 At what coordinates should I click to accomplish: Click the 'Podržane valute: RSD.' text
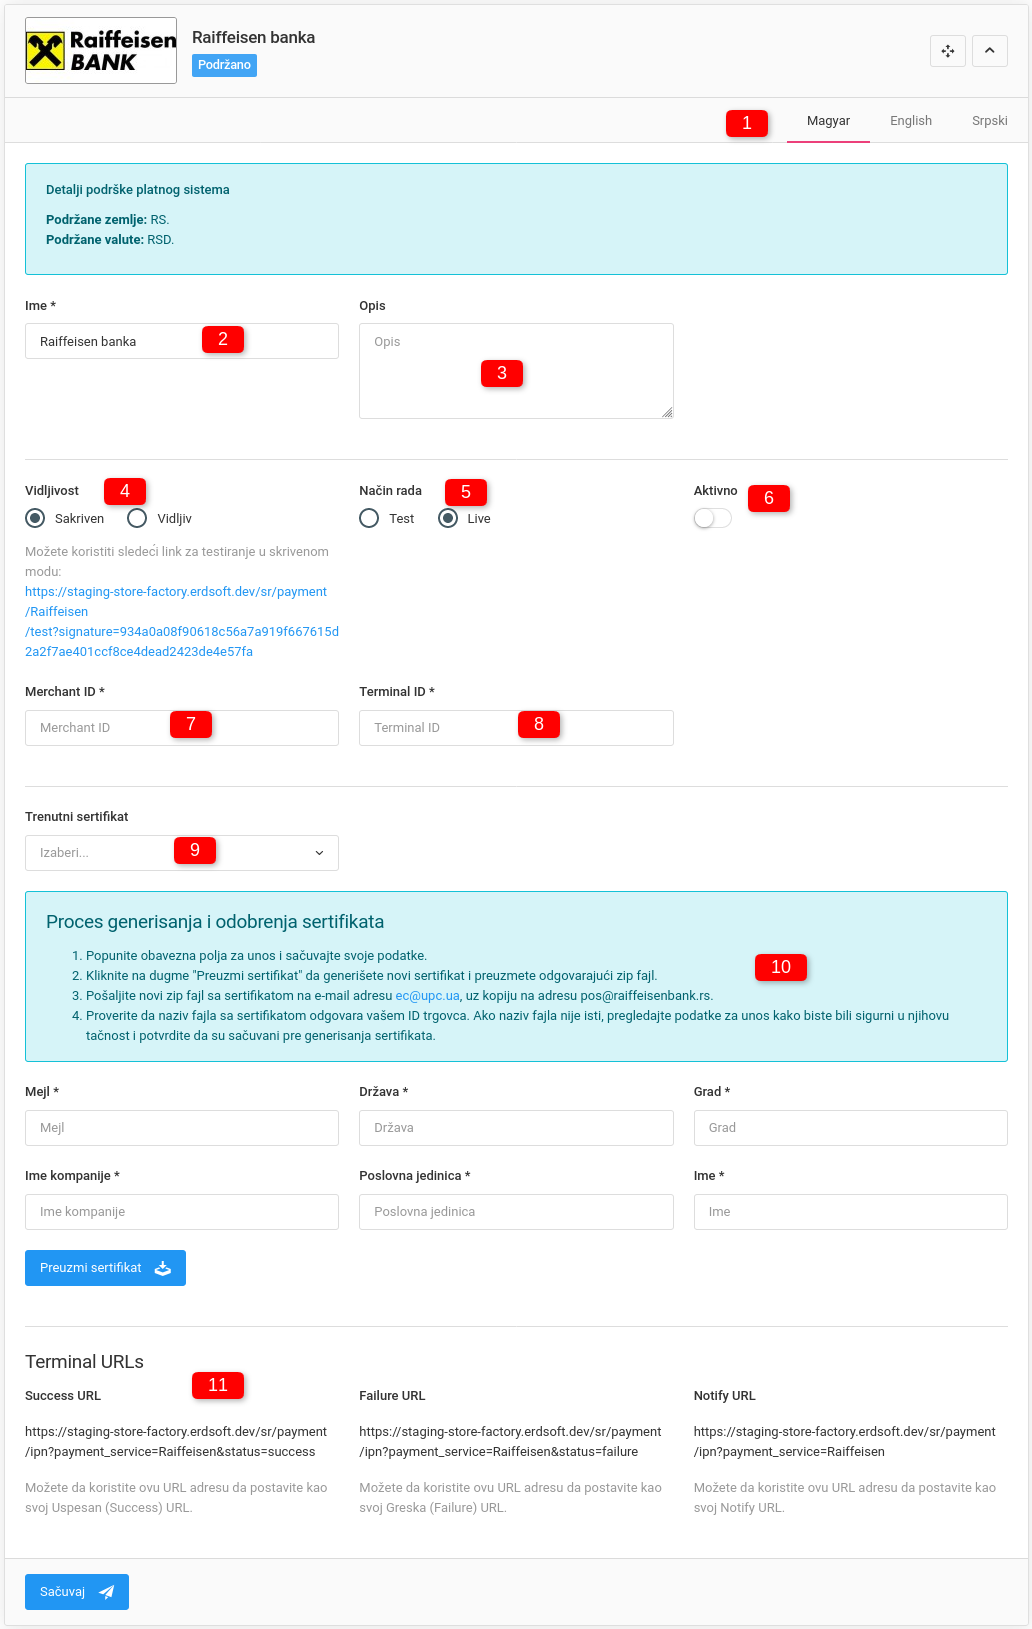click(110, 240)
